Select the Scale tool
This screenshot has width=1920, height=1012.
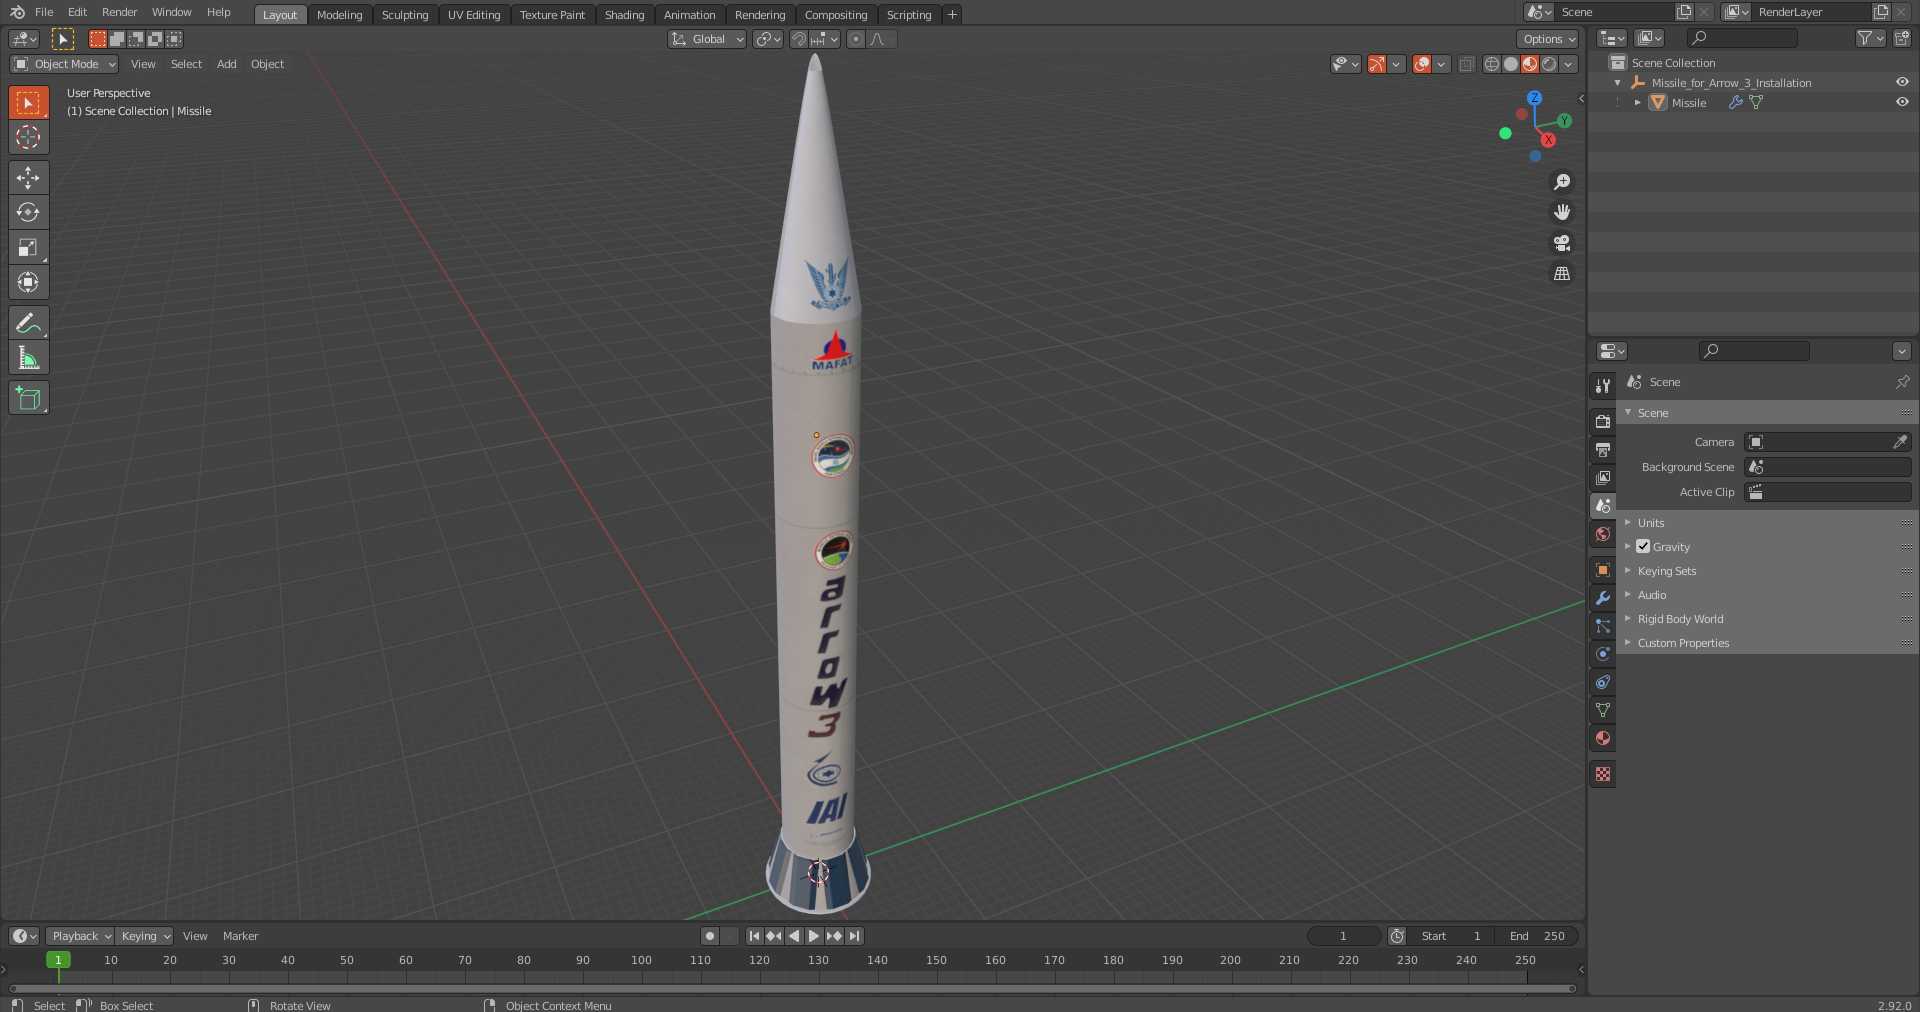(x=28, y=247)
